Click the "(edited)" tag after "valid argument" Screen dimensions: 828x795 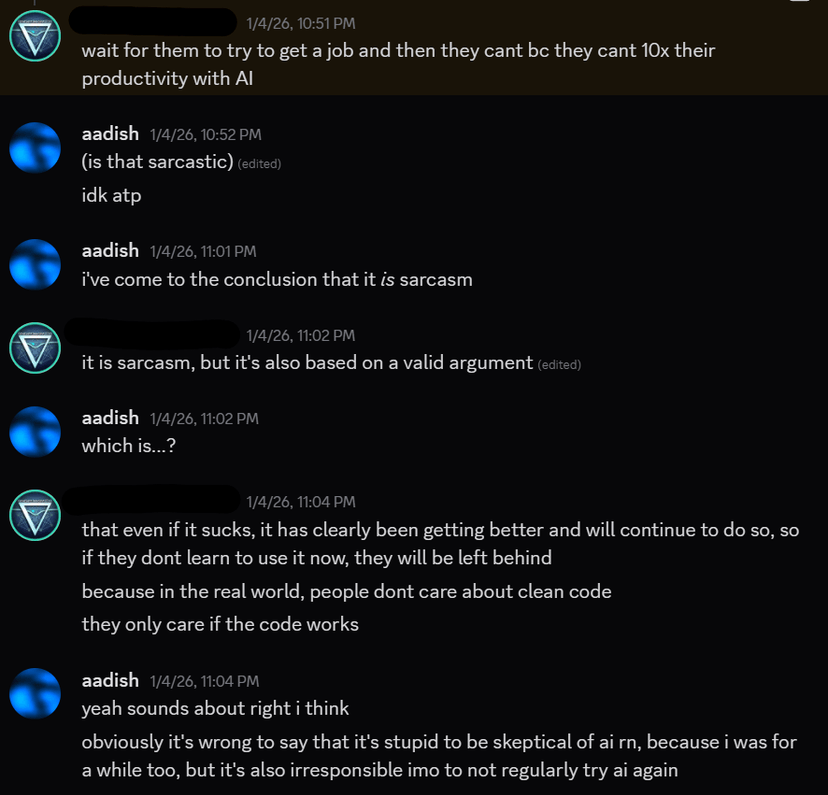(x=559, y=365)
